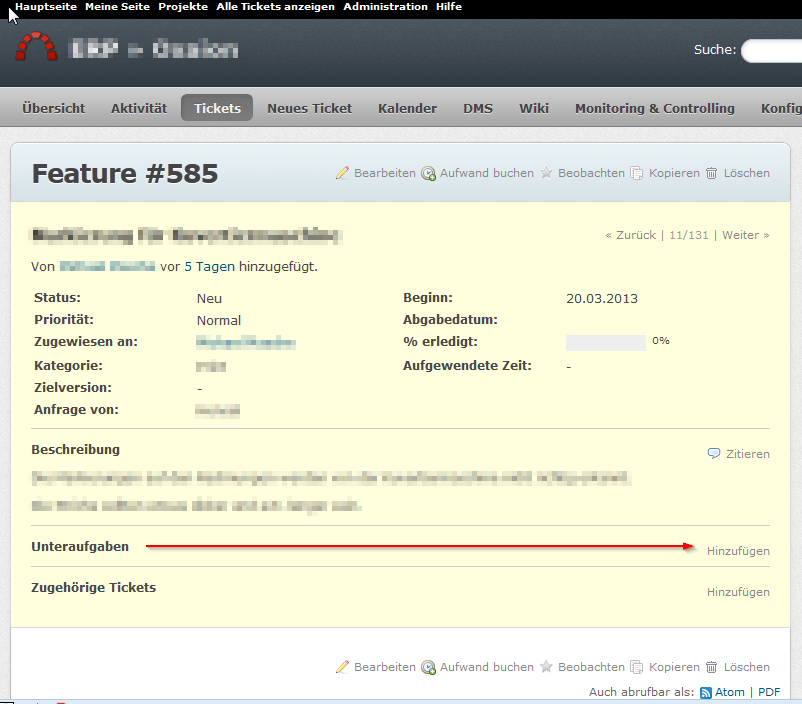Open the Tickets tab

point(217,108)
